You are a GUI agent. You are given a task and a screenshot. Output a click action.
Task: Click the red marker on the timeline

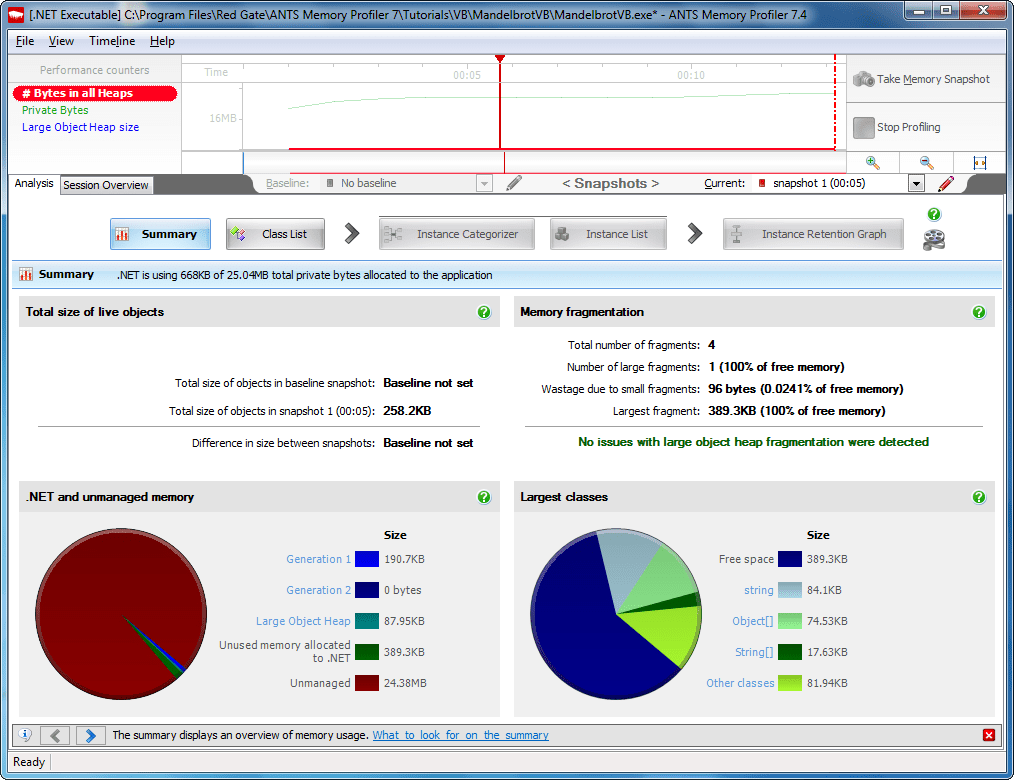coord(500,60)
